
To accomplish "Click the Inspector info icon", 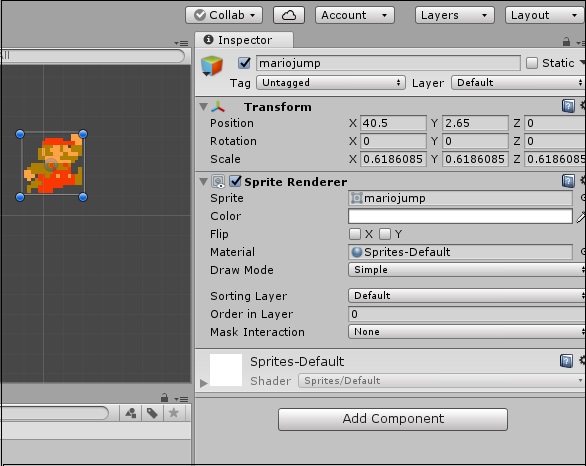I will tap(209, 39).
